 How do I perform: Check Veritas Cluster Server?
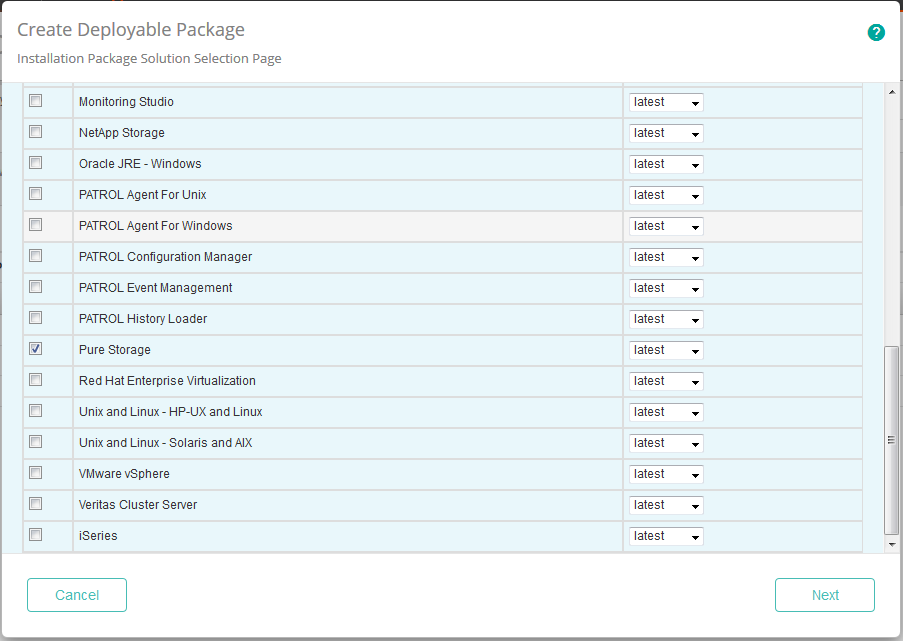pos(35,504)
